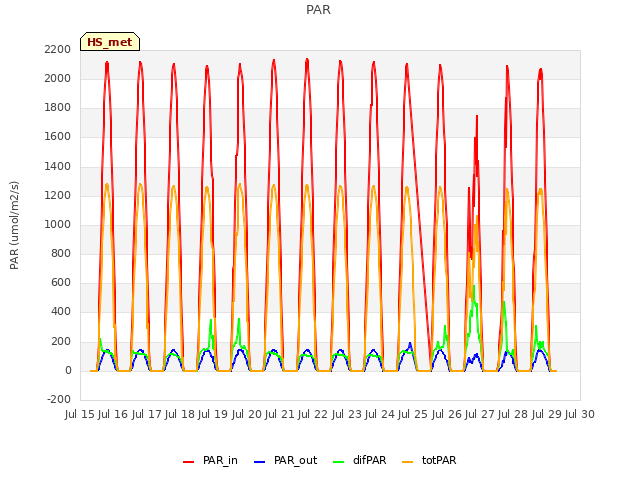Click the HS_met annotation tag
This screenshot has width=640, height=480.
pos(110,42)
